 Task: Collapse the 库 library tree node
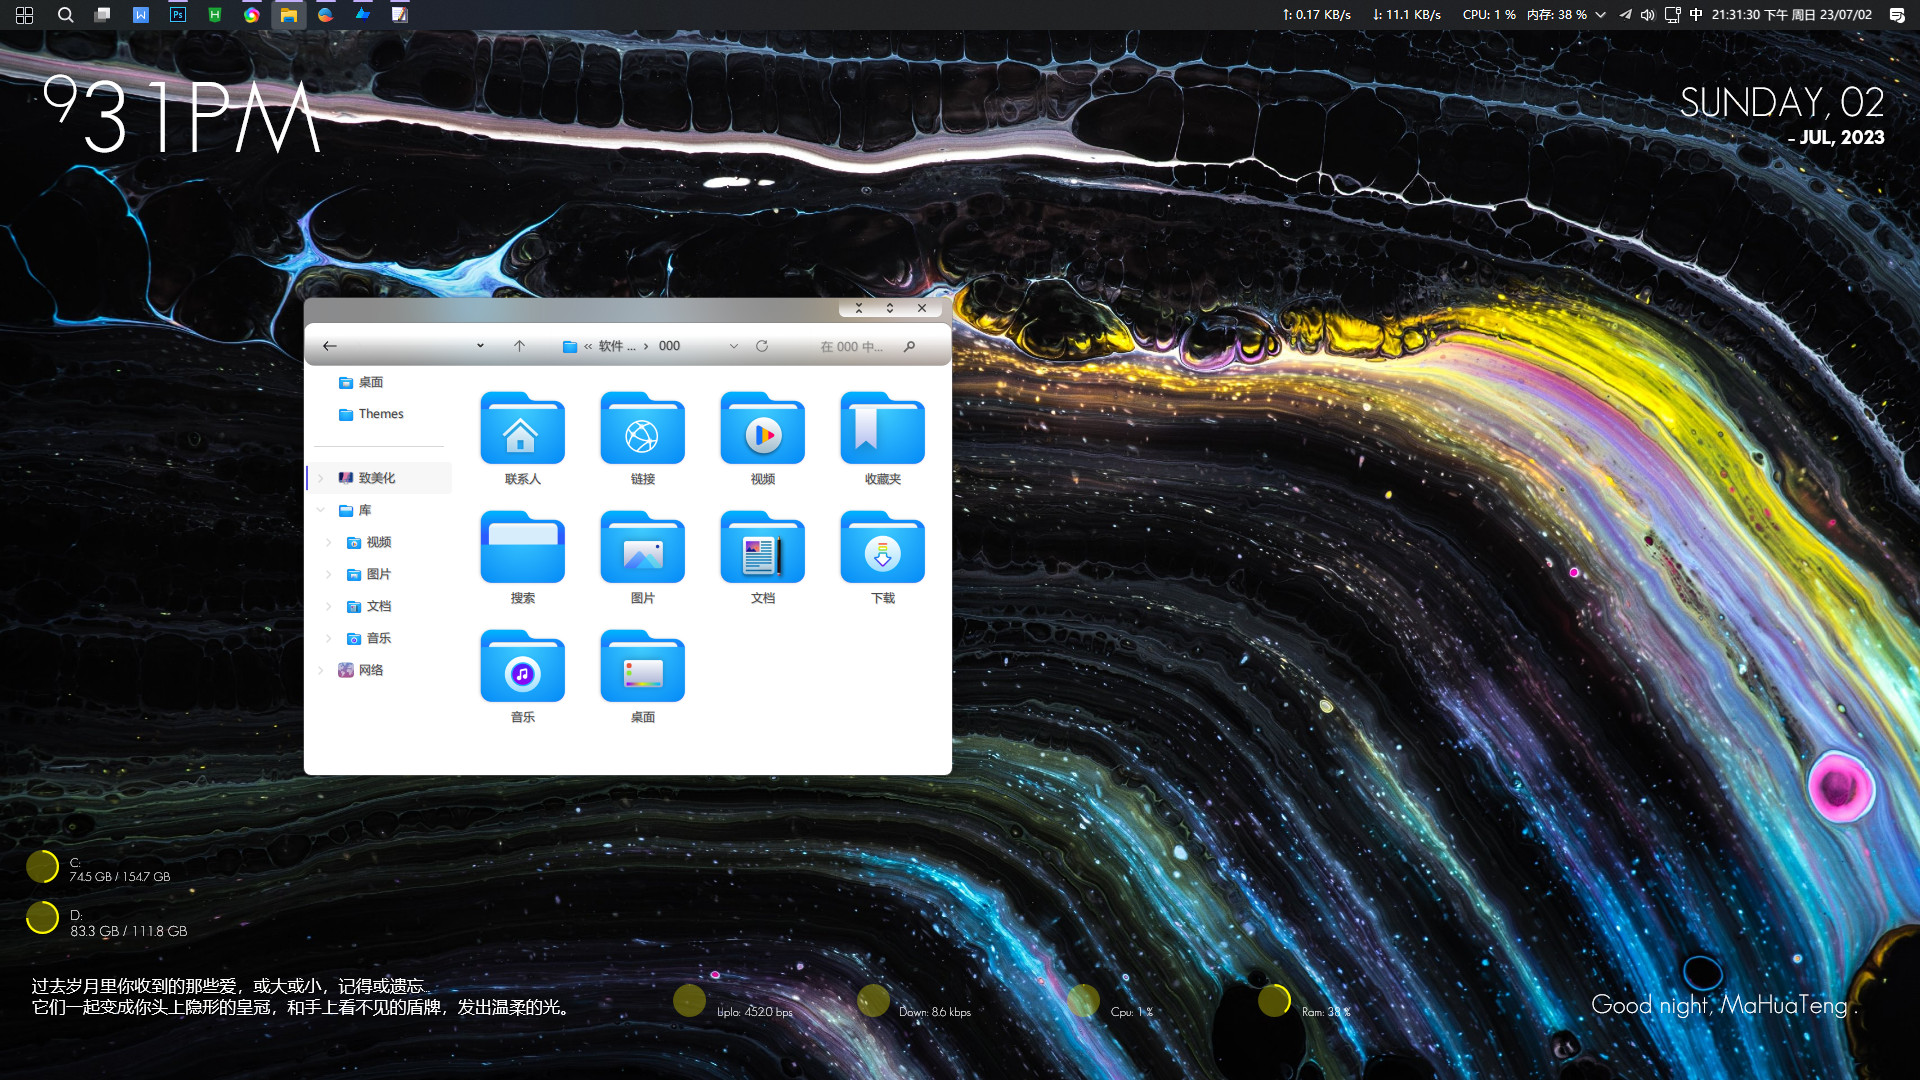[x=321, y=510]
